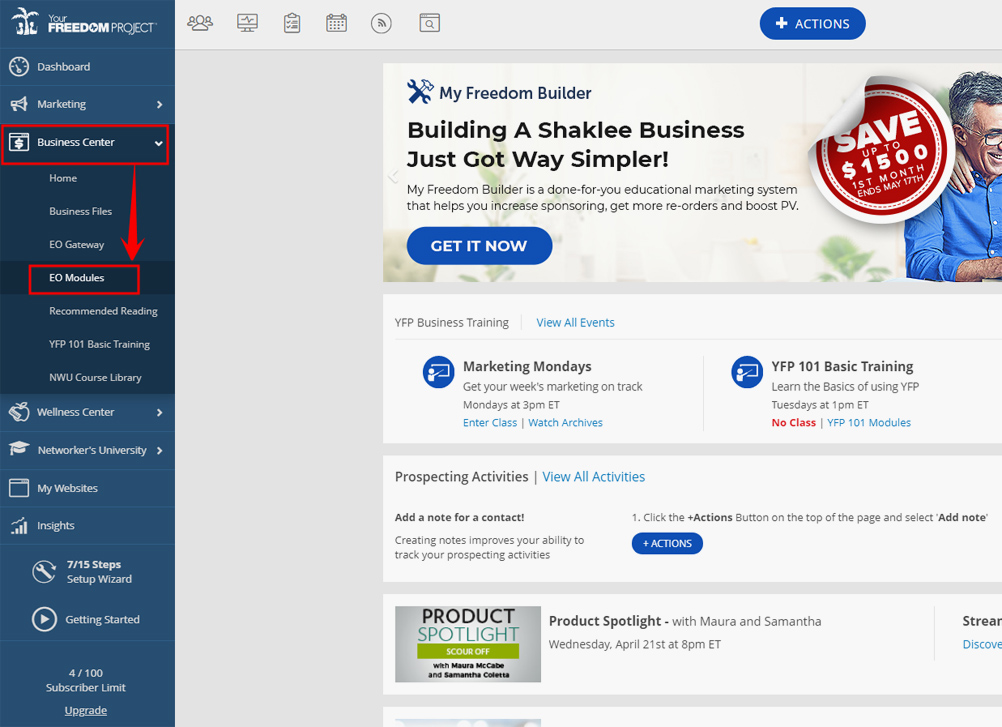
Task: Open EO Gateway submenu item
Action: tap(77, 245)
